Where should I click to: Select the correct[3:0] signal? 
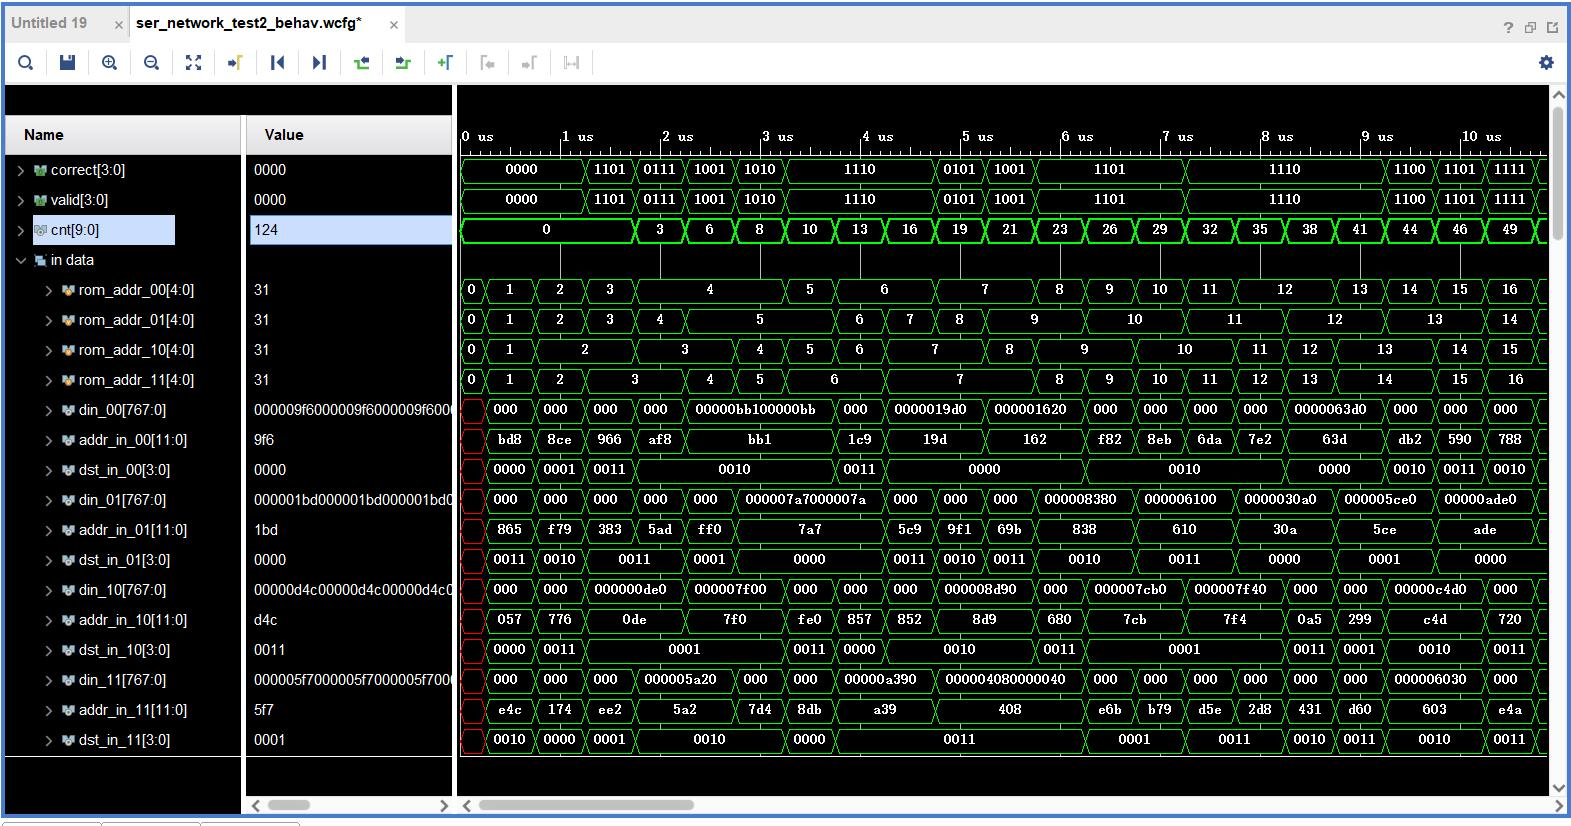(x=88, y=170)
